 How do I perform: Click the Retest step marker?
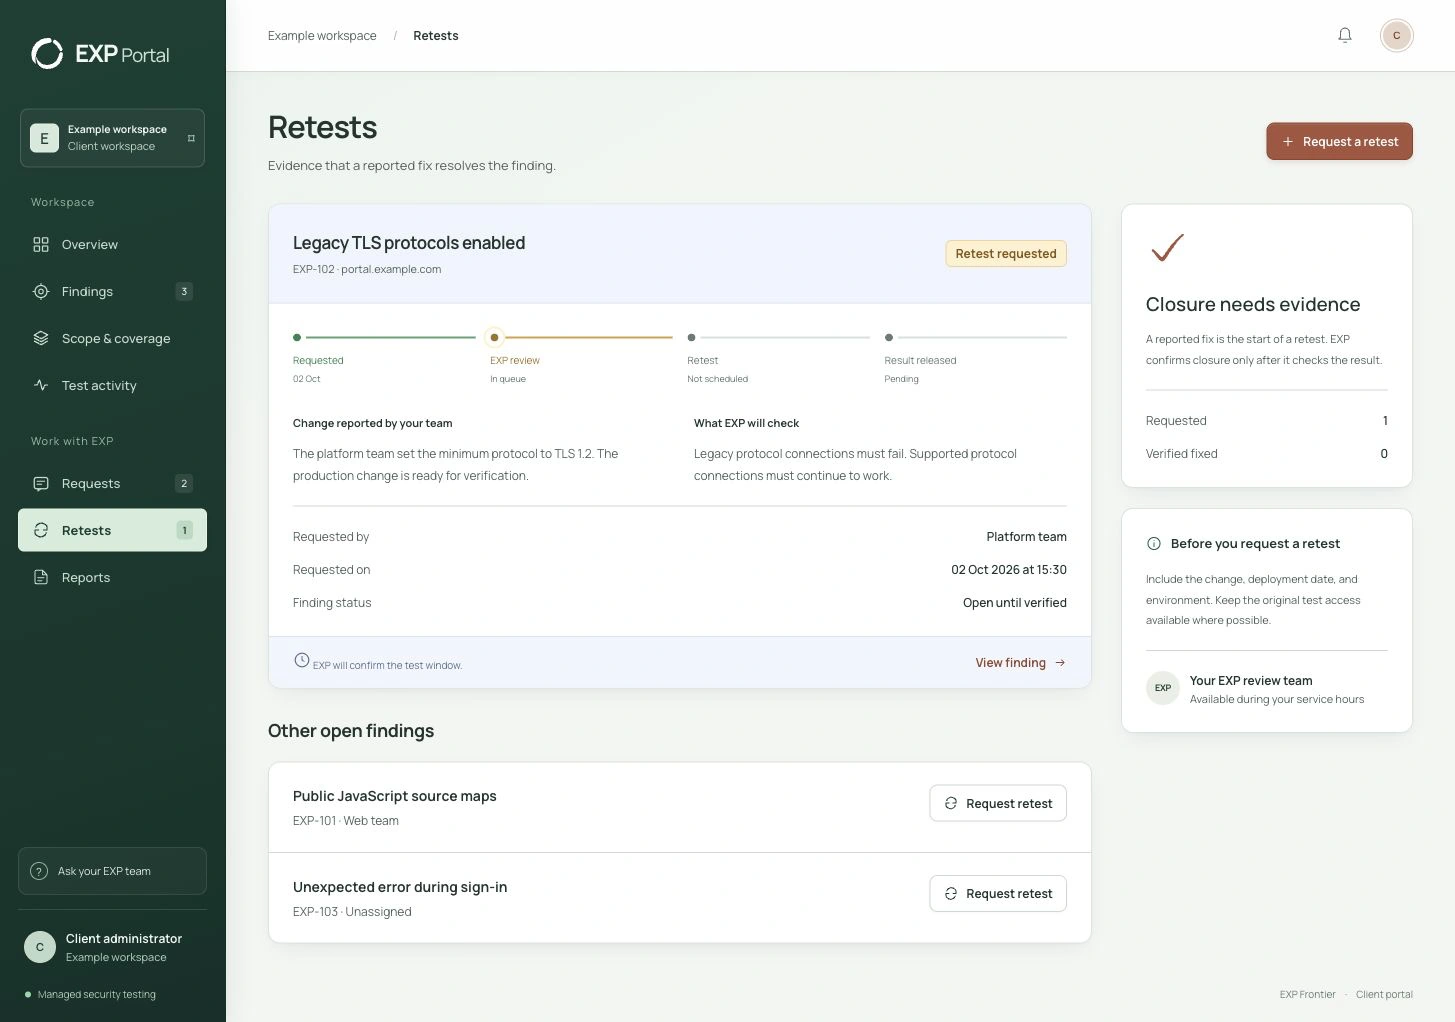(x=691, y=338)
